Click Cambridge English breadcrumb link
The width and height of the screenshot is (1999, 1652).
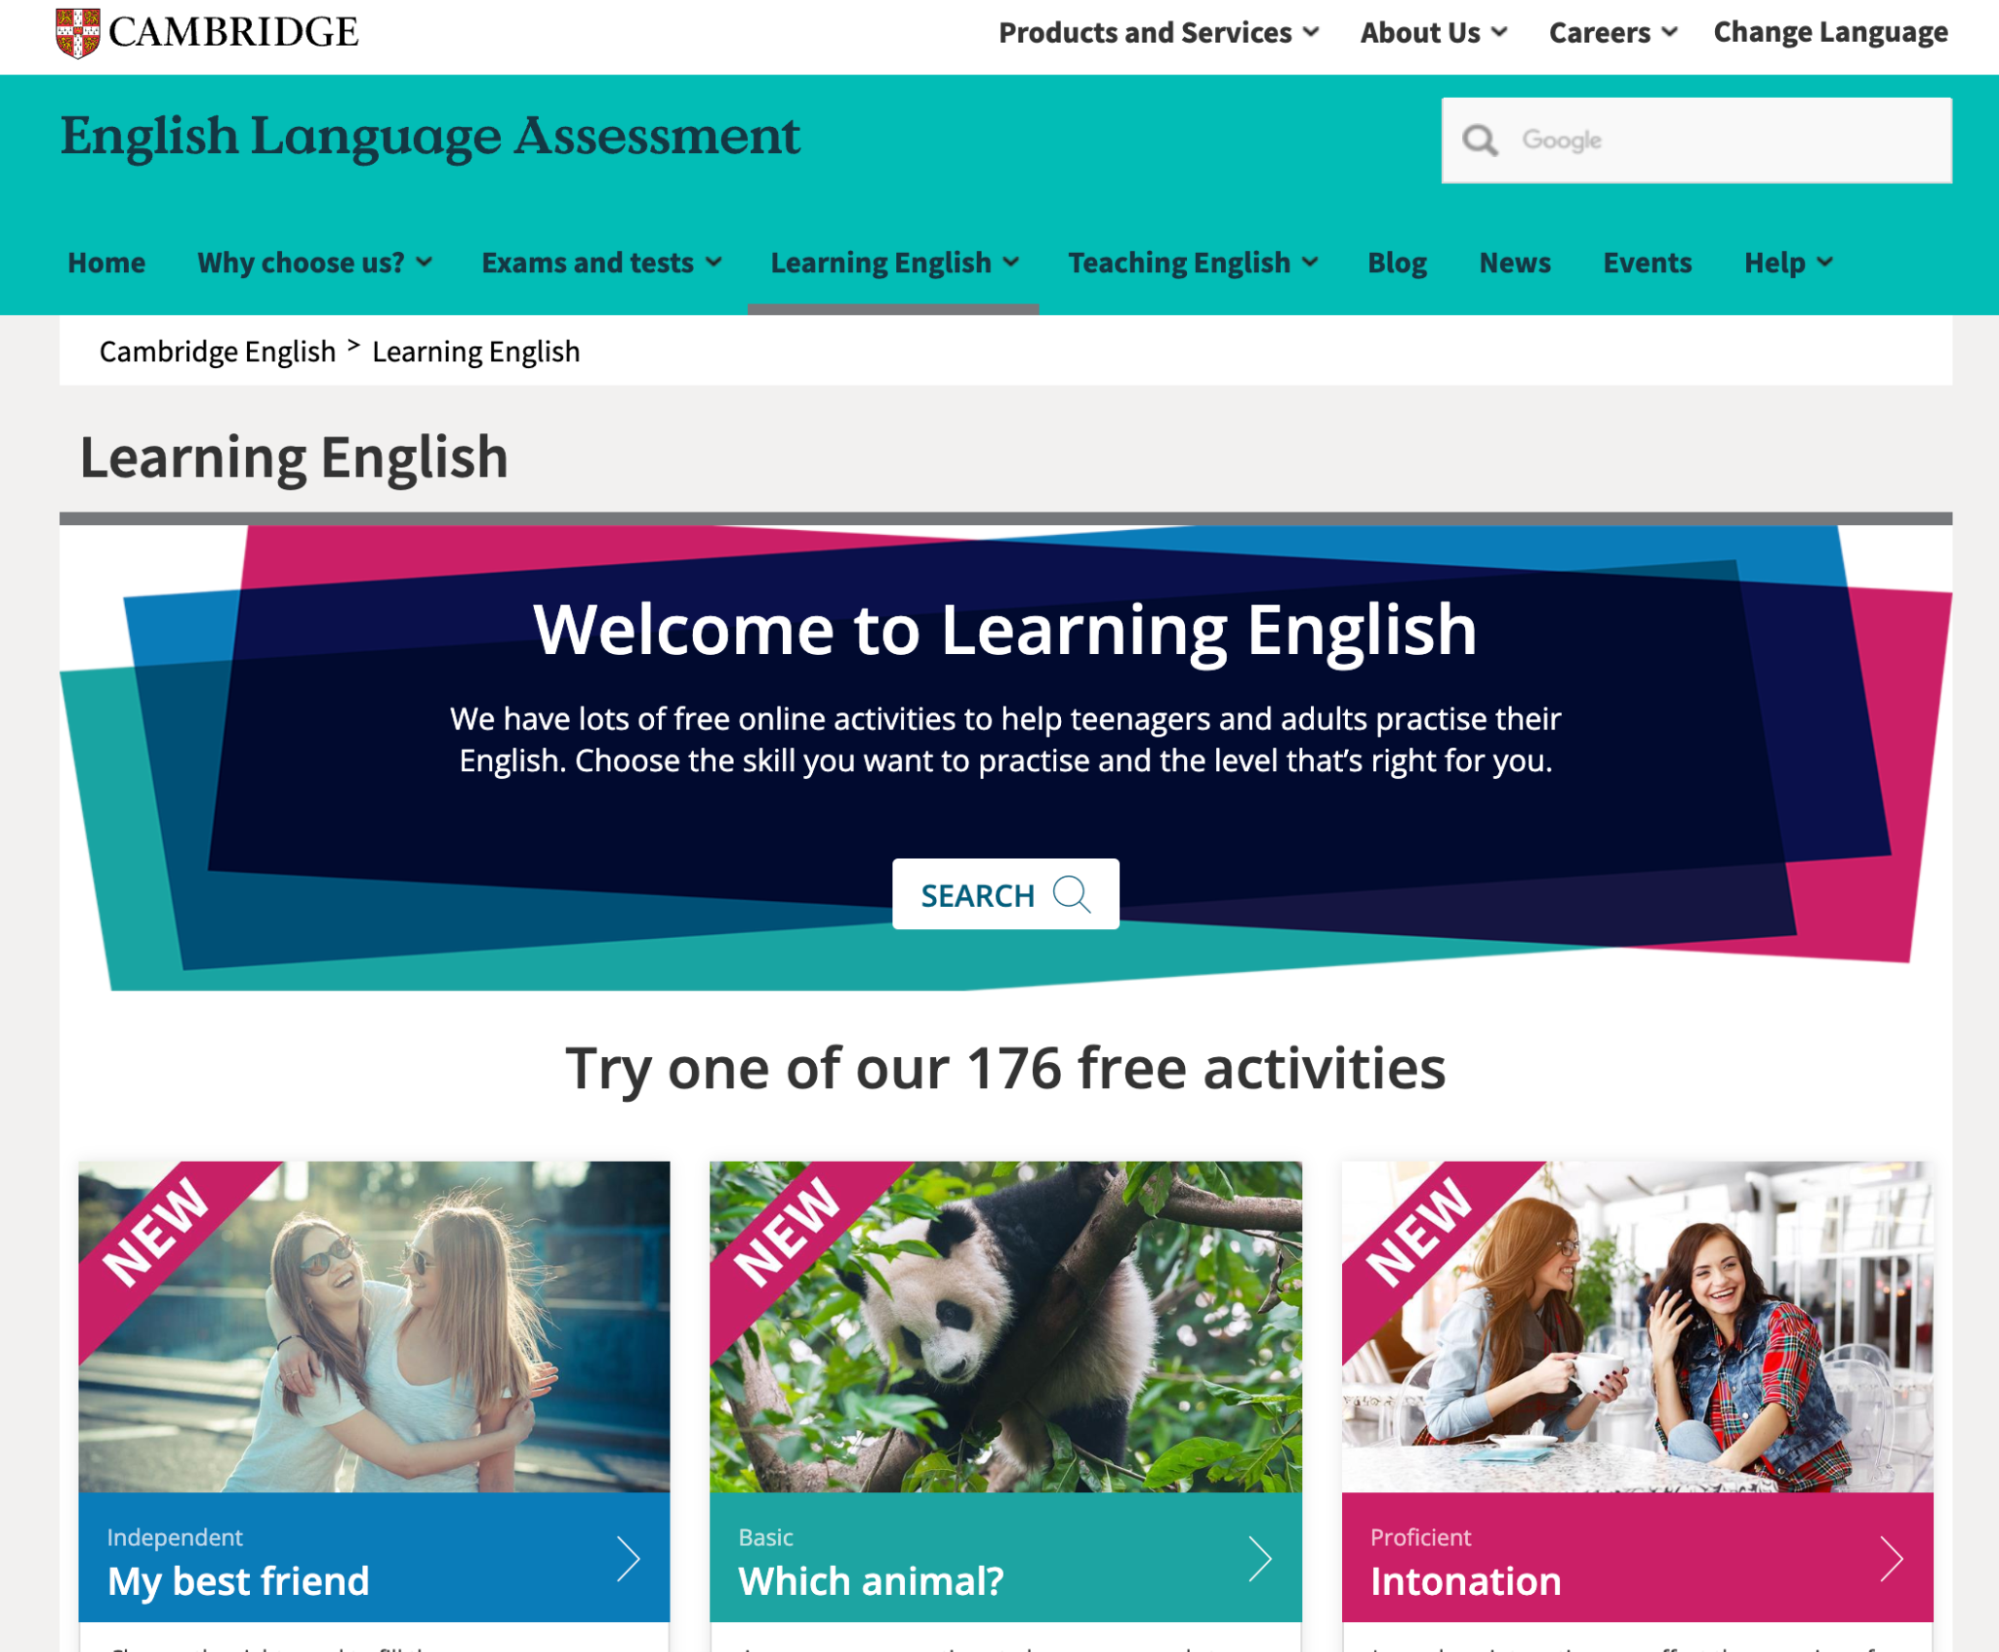click(x=217, y=352)
